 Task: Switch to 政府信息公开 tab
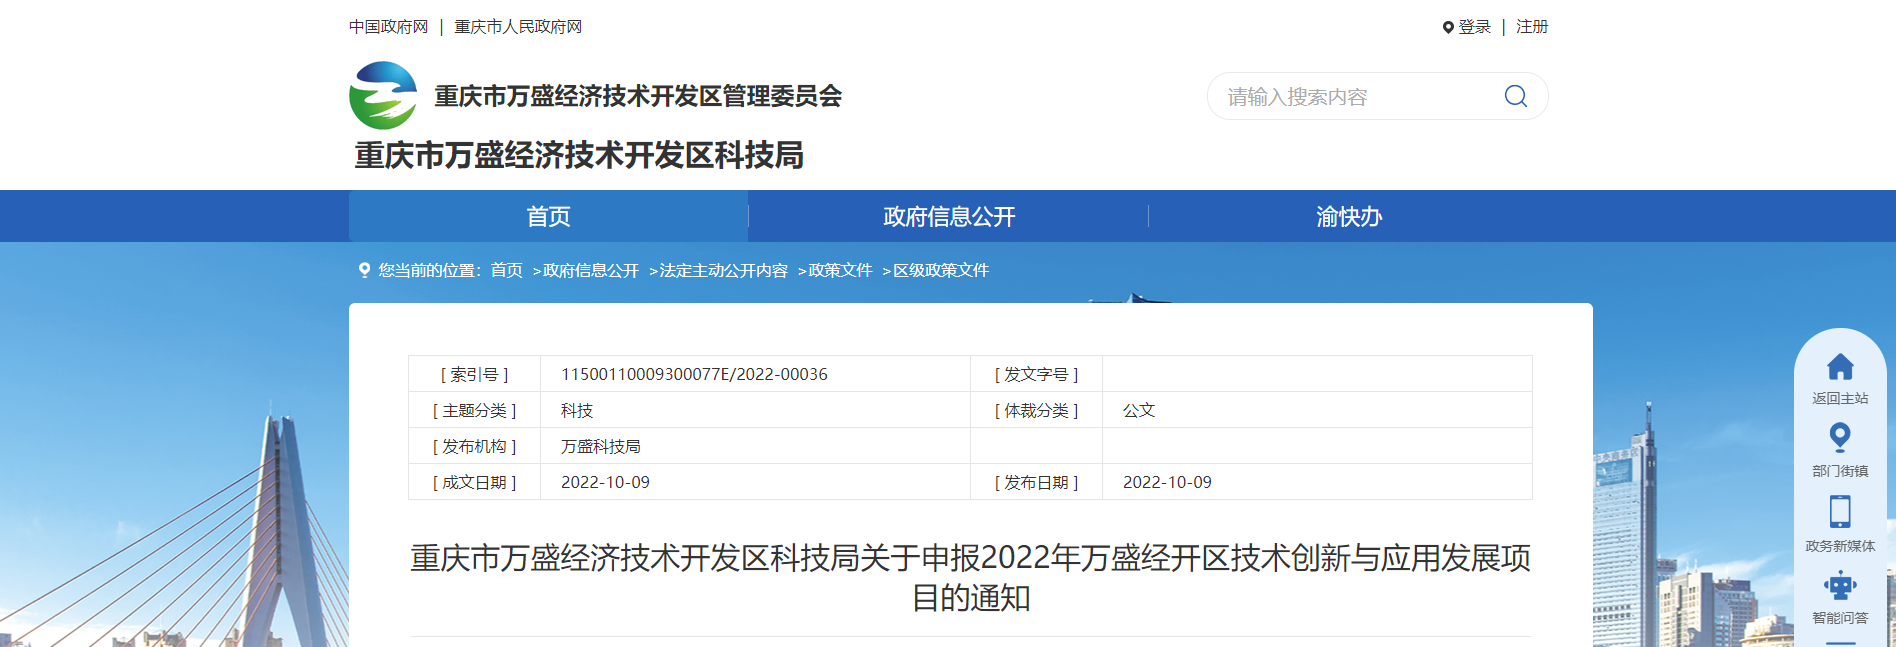coord(948,217)
